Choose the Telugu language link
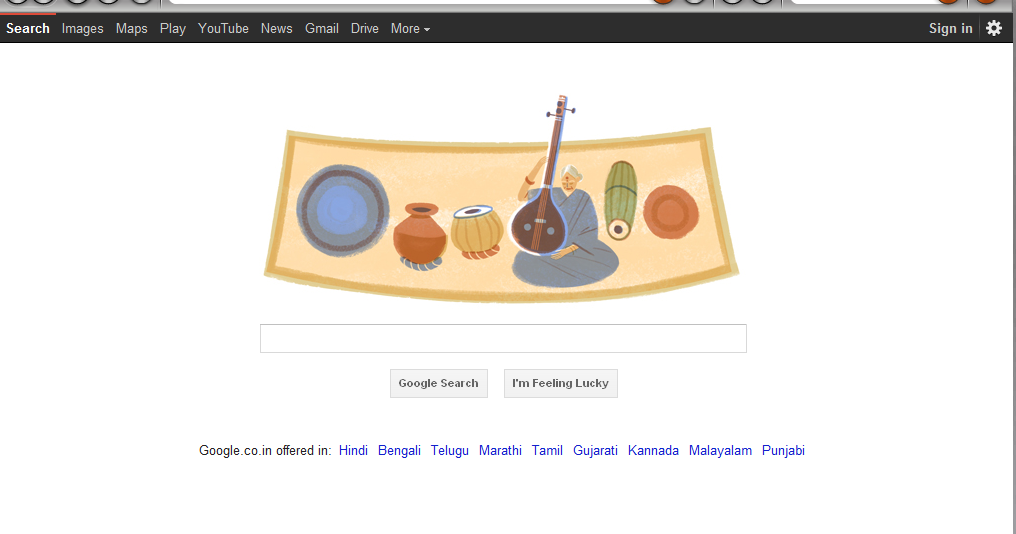 pyautogui.click(x=450, y=450)
